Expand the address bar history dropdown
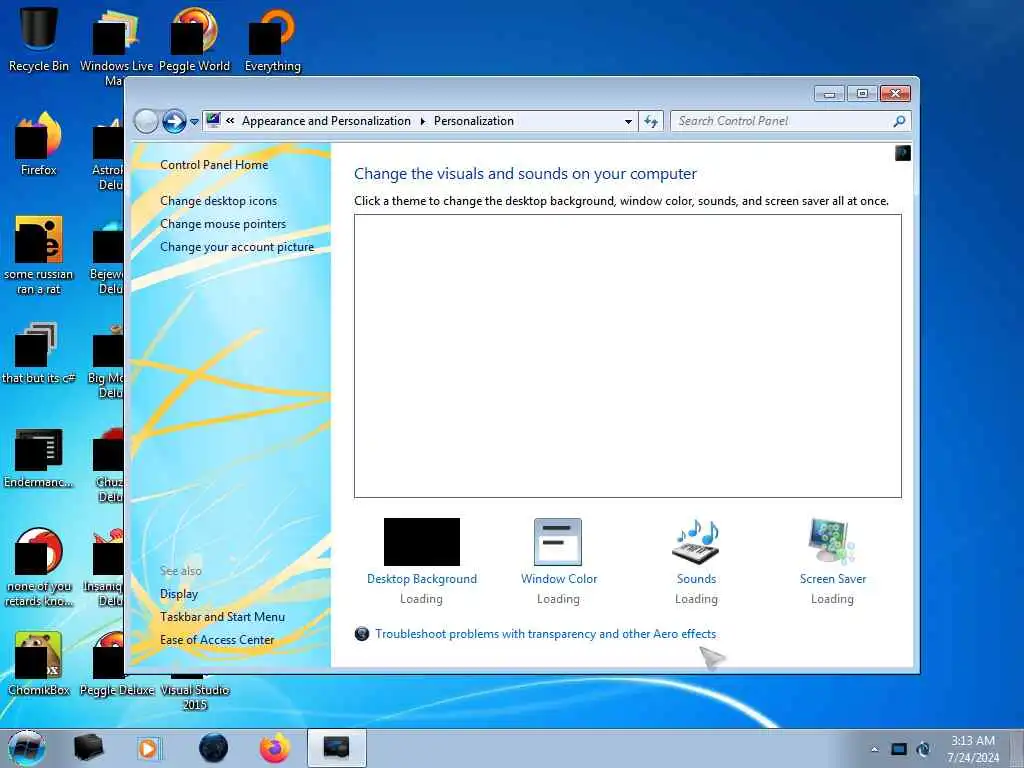The image size is (1024, 768). (x=628, y=121)
